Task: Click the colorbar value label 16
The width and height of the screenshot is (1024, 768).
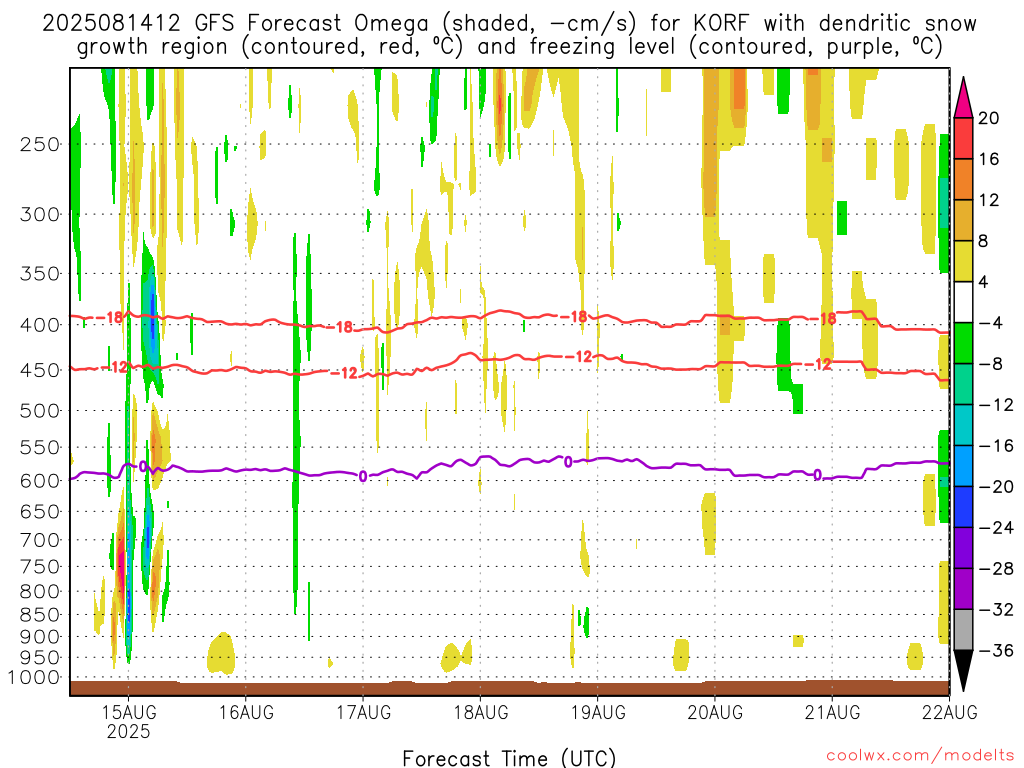Action: (989, 159)
